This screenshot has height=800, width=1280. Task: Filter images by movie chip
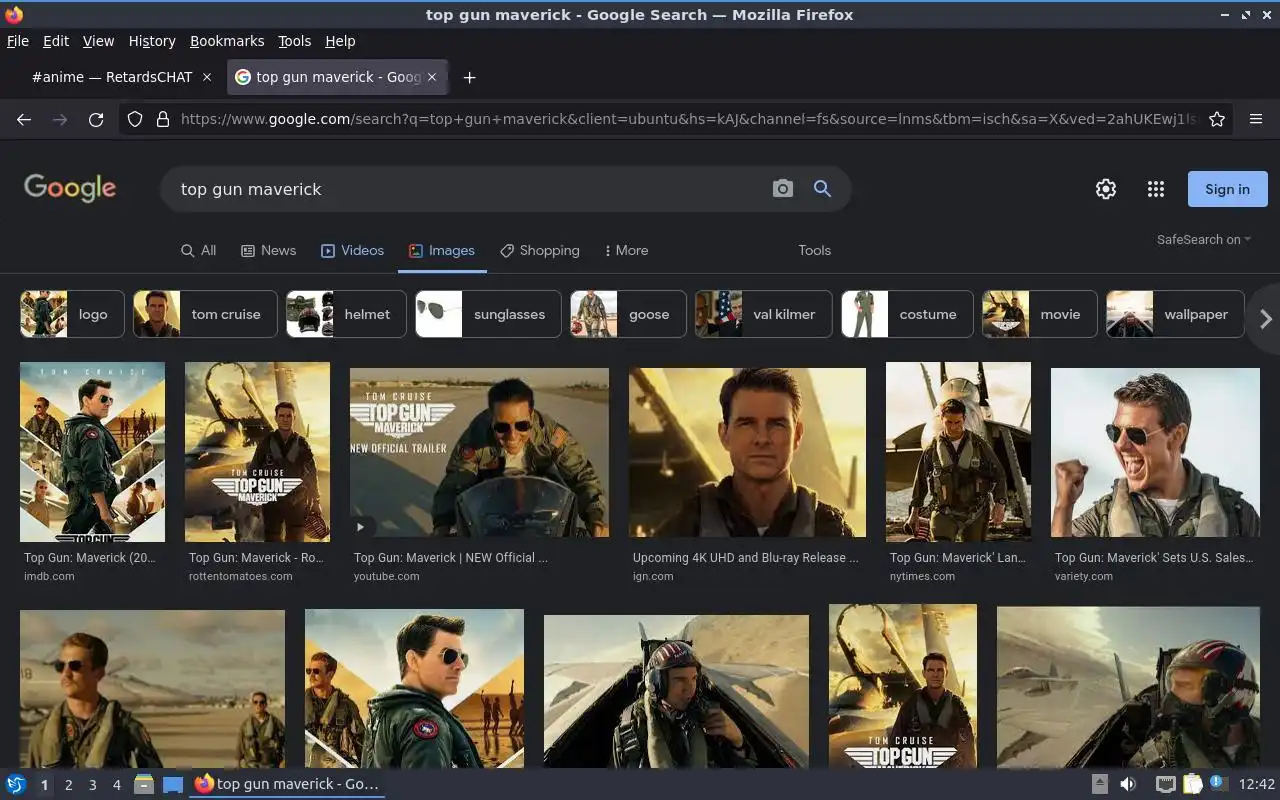point(1039,314)
